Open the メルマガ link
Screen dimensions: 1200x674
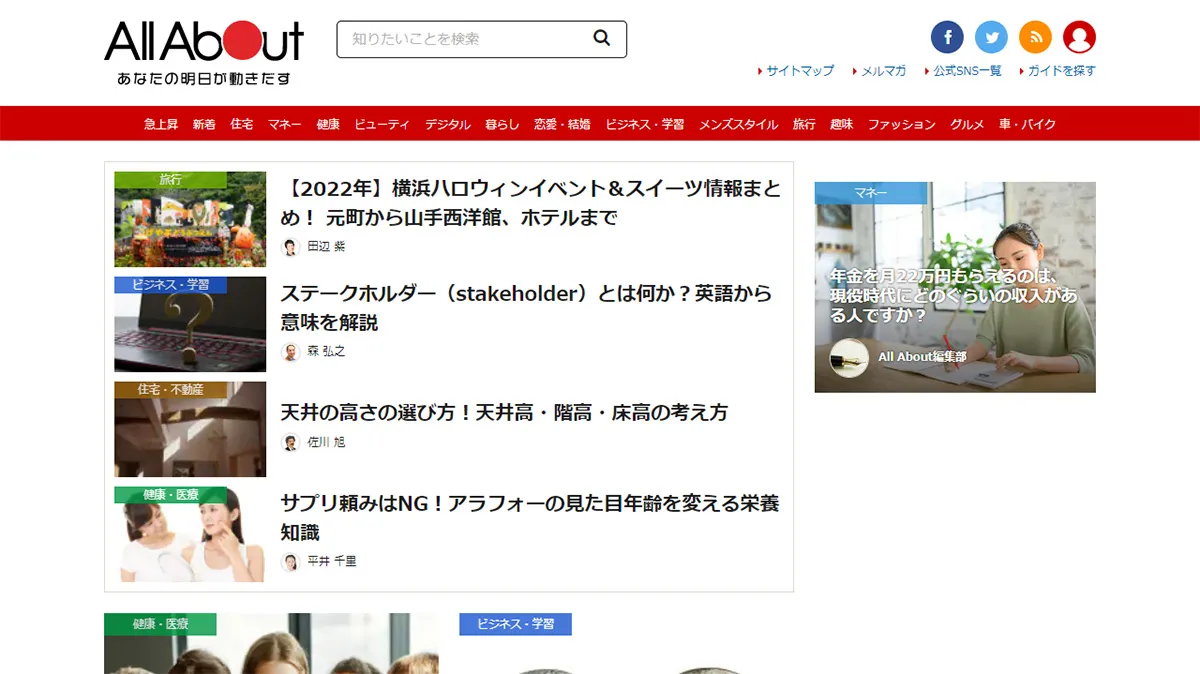(883, 71)
